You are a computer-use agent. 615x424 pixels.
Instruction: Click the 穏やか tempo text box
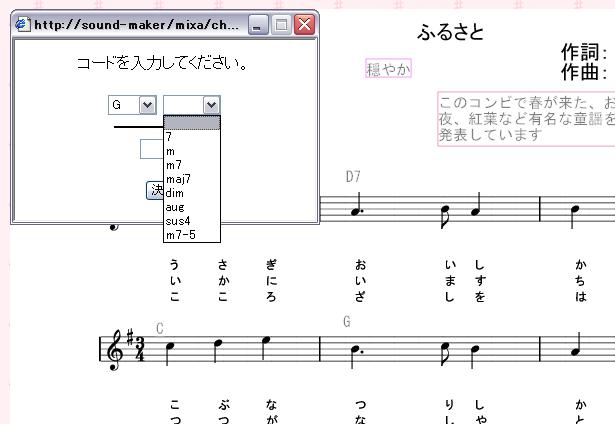[x=388, y=68]
